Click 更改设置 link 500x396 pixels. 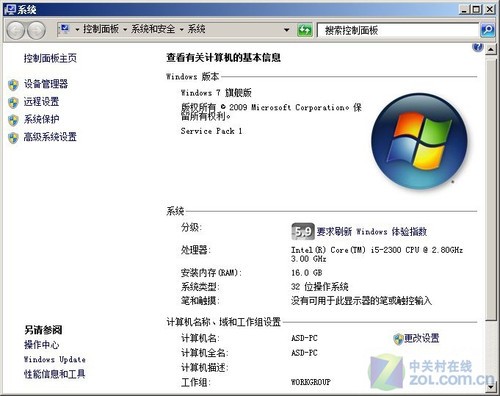(x=422, y=338)
